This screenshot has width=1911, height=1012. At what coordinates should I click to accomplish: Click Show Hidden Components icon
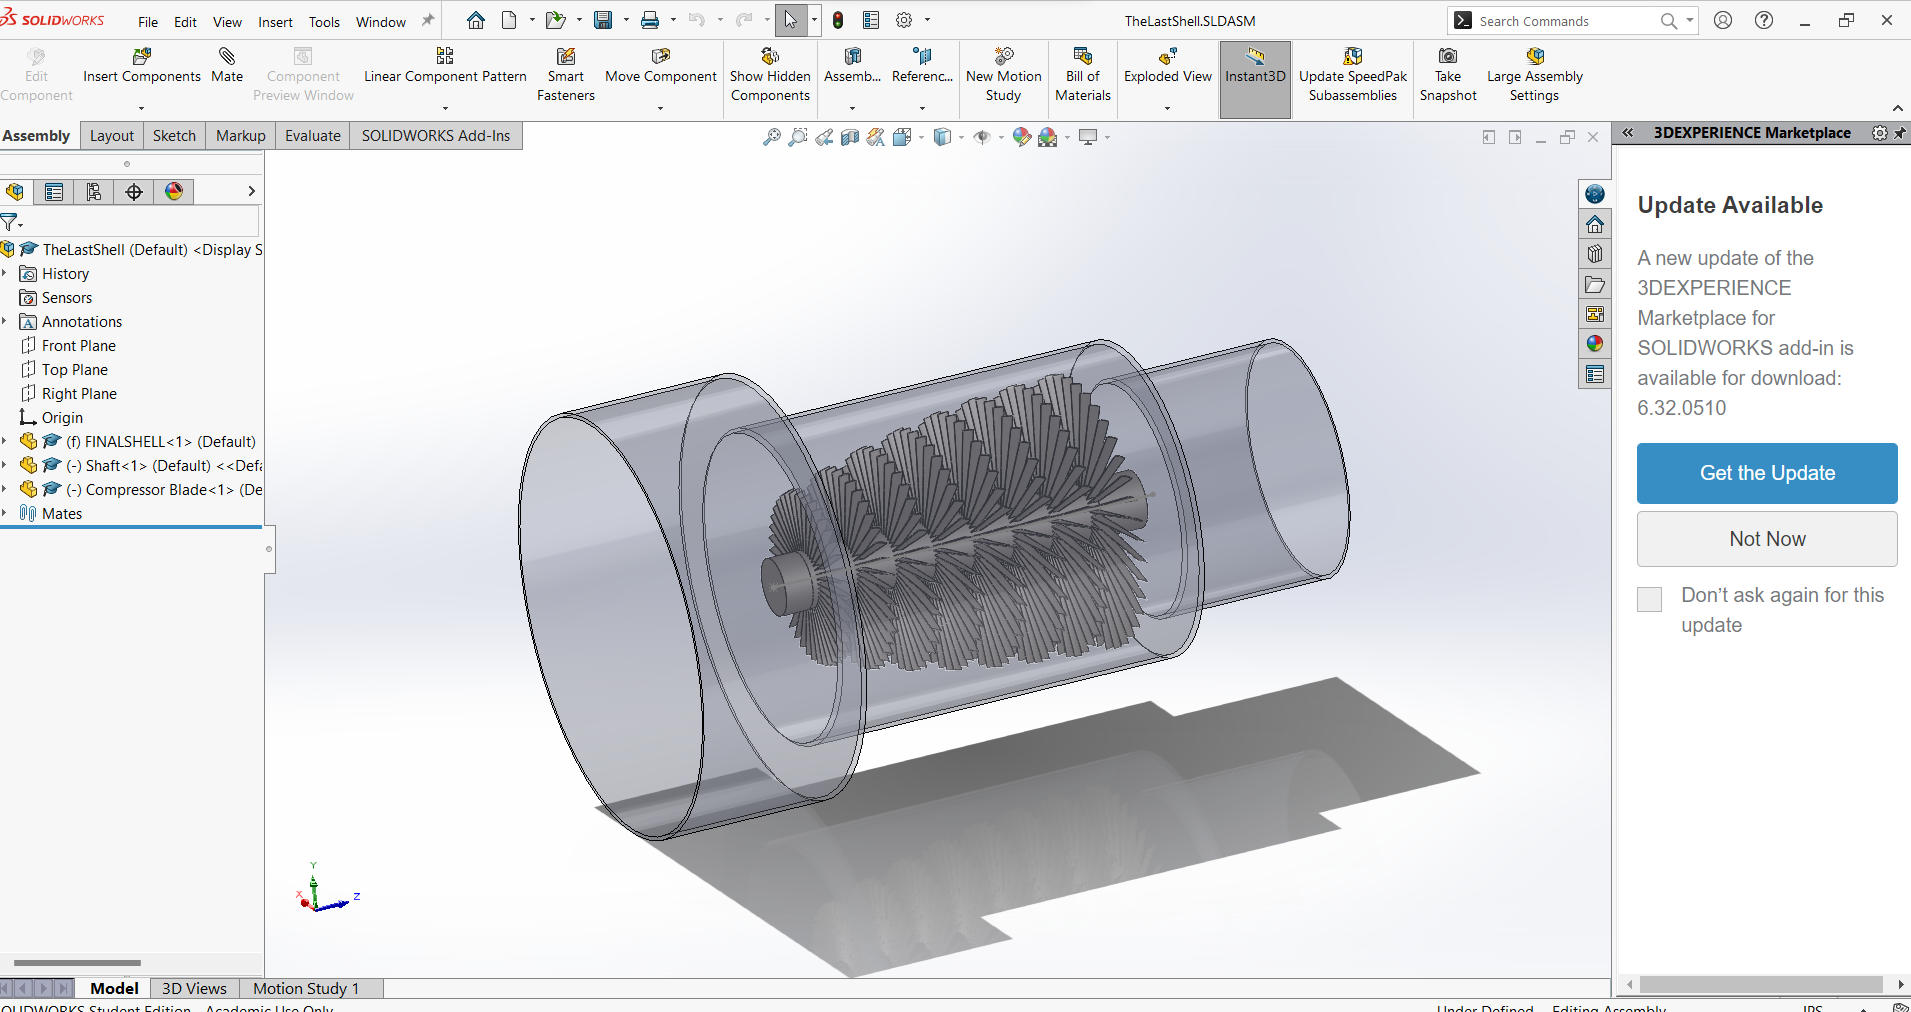770,56
